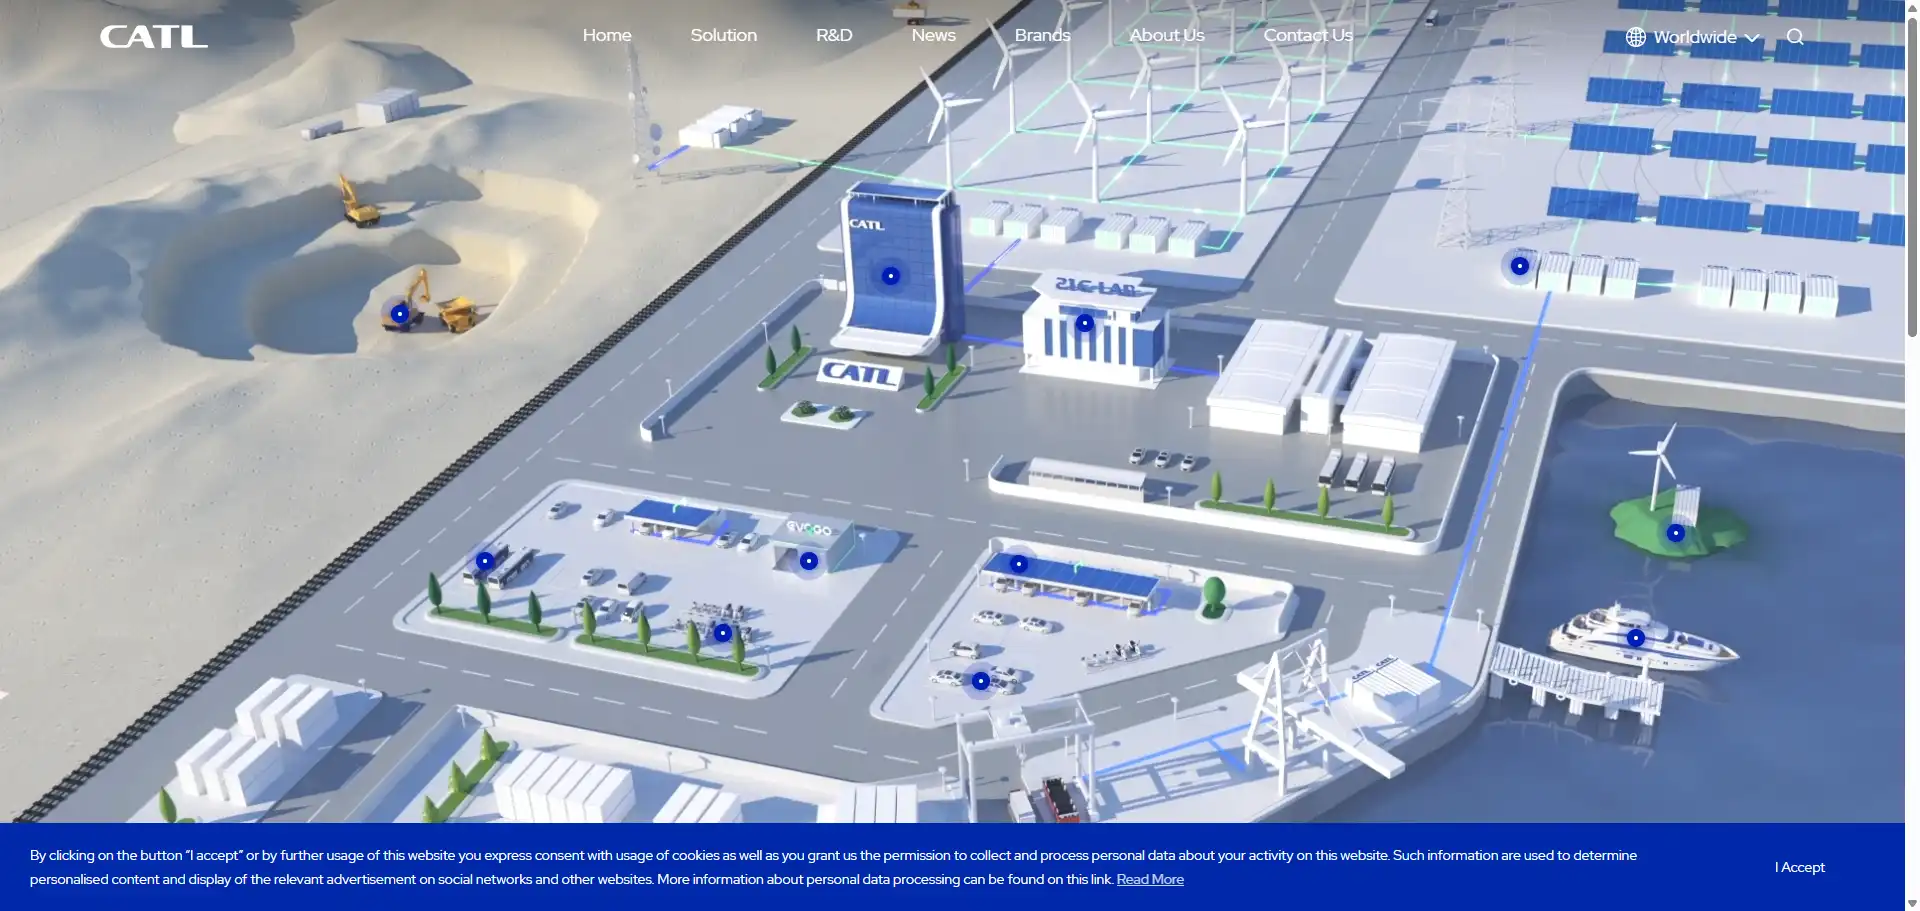This screenshot has width=1920, height=911.
Task: Select the hotspot on the offshore wind turbine island
Action: coord(1676,533)
